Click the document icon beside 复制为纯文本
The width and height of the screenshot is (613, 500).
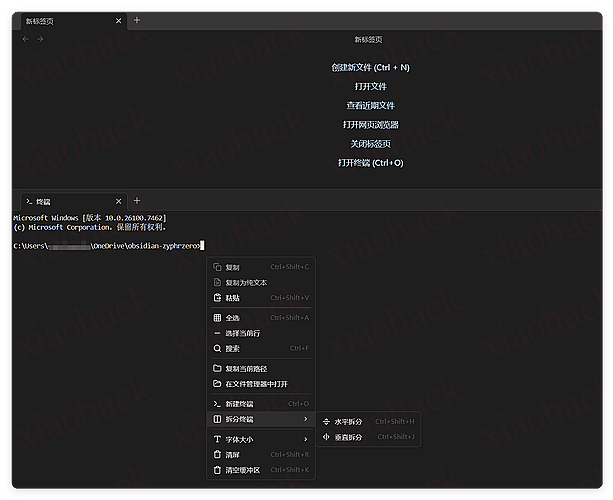point(217,282)
